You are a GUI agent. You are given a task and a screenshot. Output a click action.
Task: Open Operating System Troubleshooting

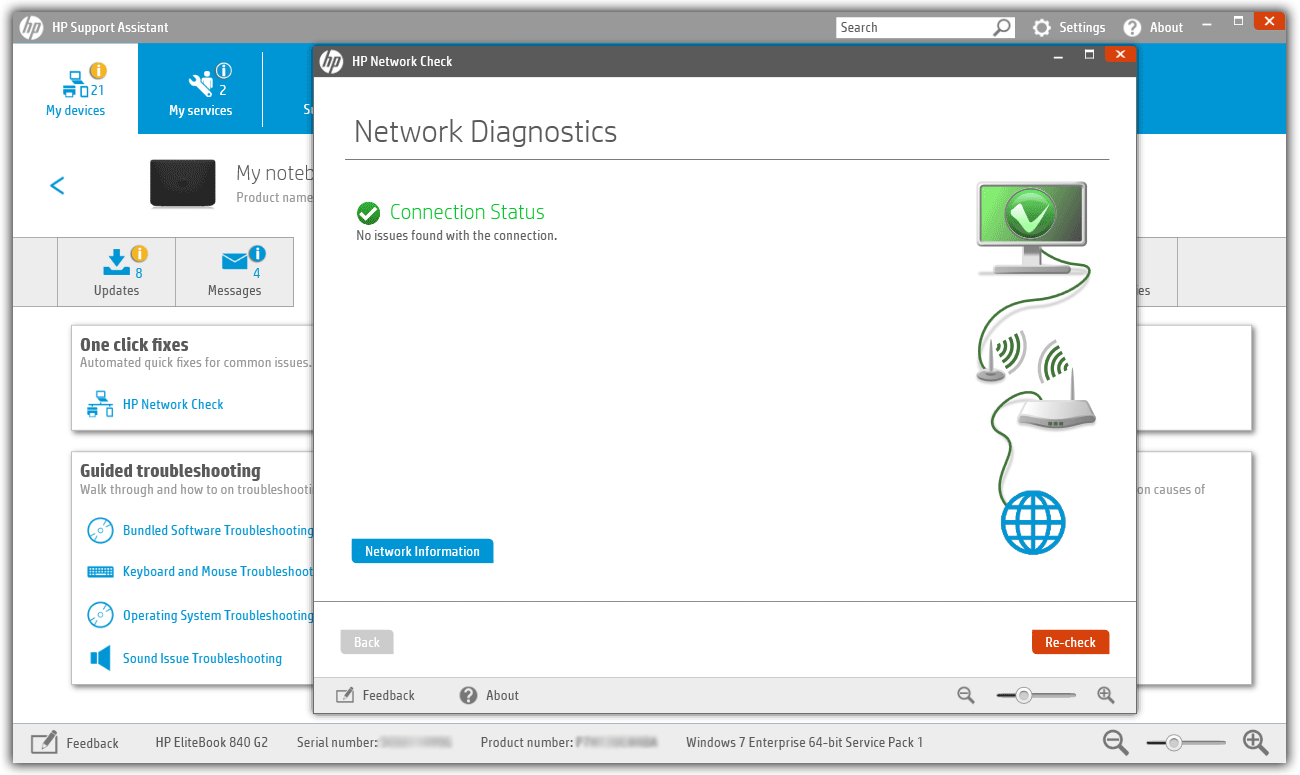coord(218,616)
